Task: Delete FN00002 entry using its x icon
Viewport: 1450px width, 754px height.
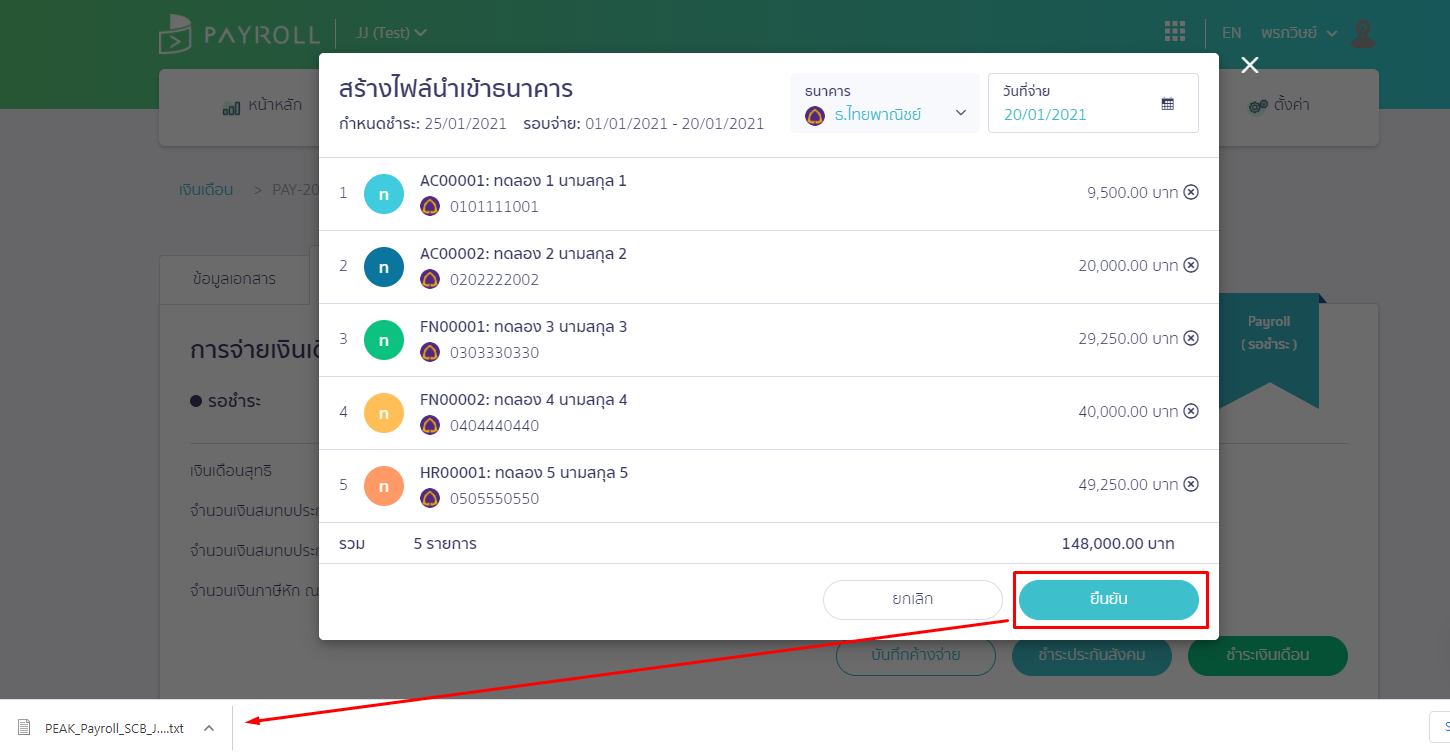Action: coord(1190,411)
